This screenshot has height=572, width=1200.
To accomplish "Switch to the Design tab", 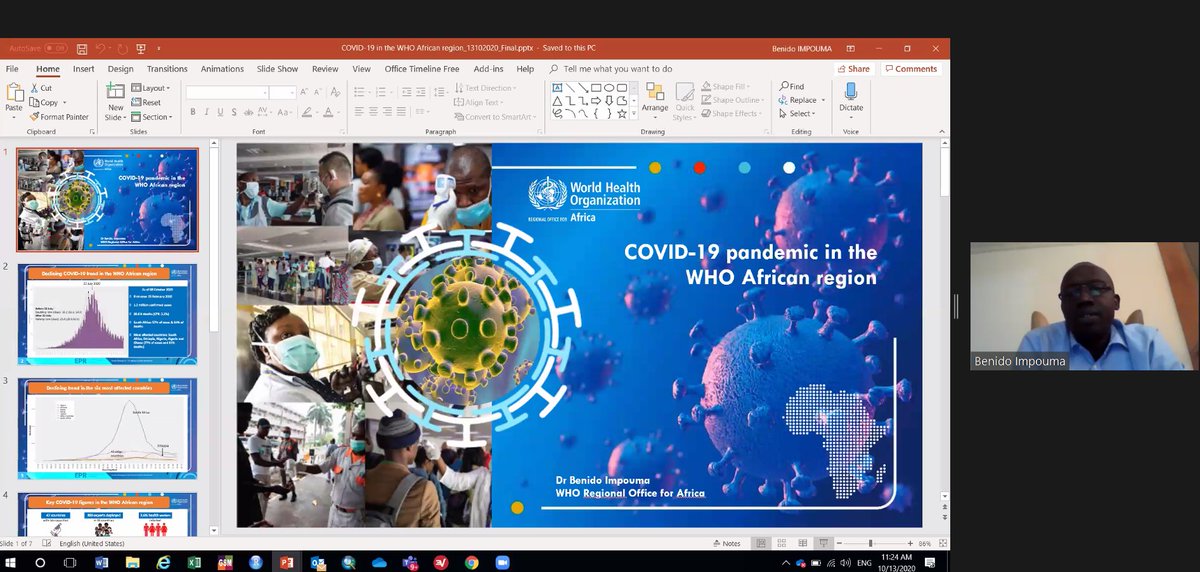I will (121, 69).
